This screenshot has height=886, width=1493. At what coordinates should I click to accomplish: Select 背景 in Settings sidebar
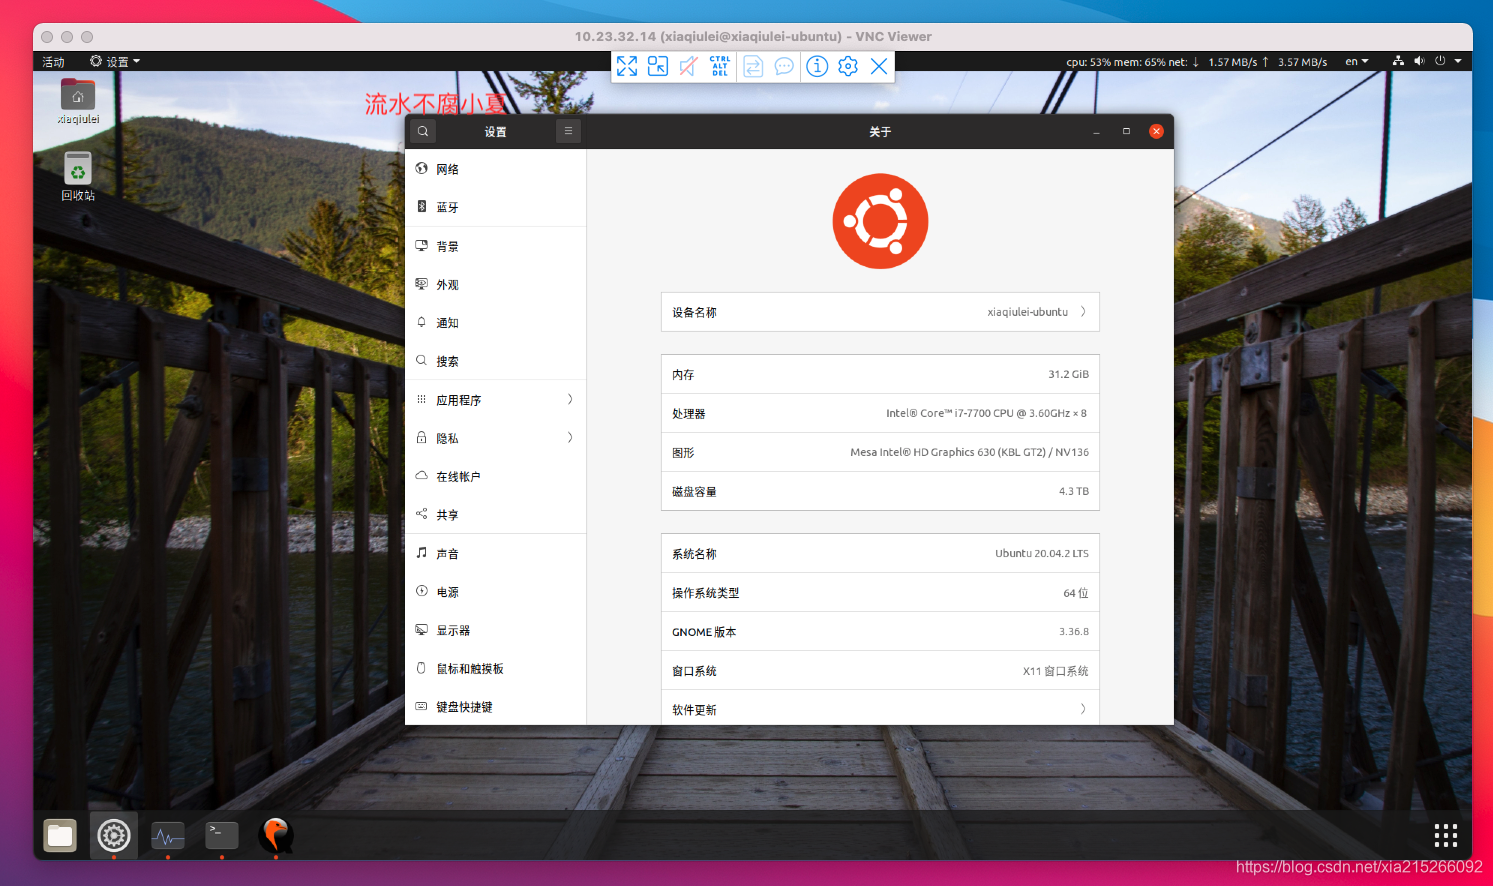point(495,246)
